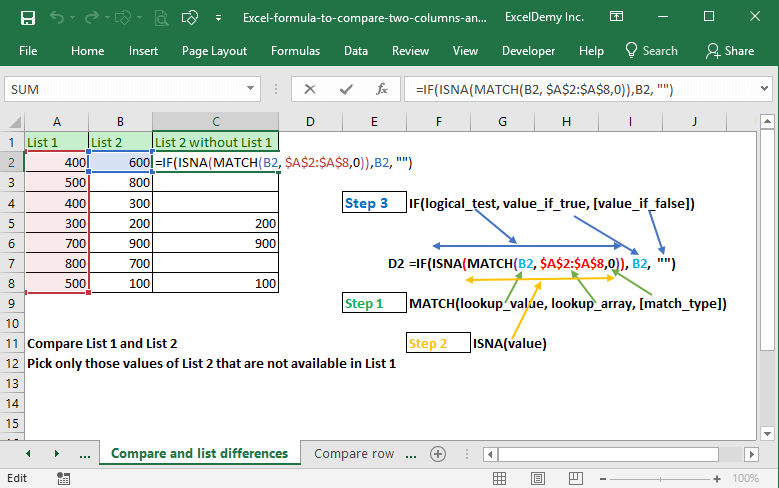Click the Select All corner triangle
Screen dimensions: 779x488
[x=14, y=122]
